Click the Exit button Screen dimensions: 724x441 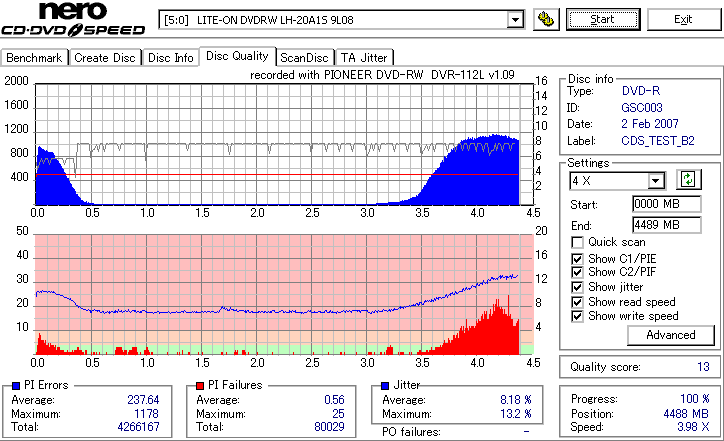pos(683,19)
